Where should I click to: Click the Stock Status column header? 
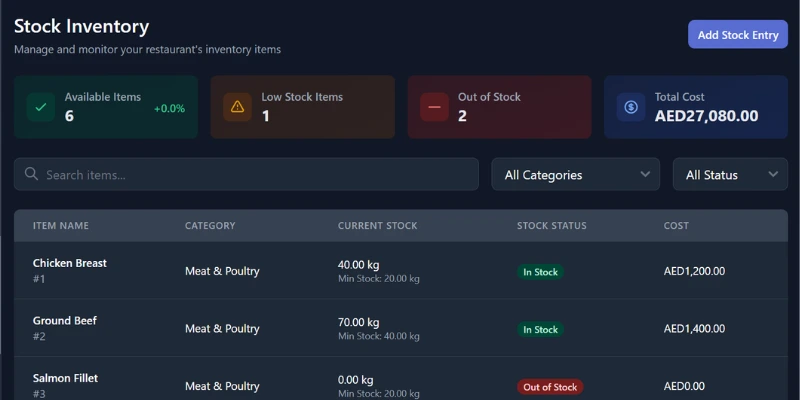click(551, 226)
